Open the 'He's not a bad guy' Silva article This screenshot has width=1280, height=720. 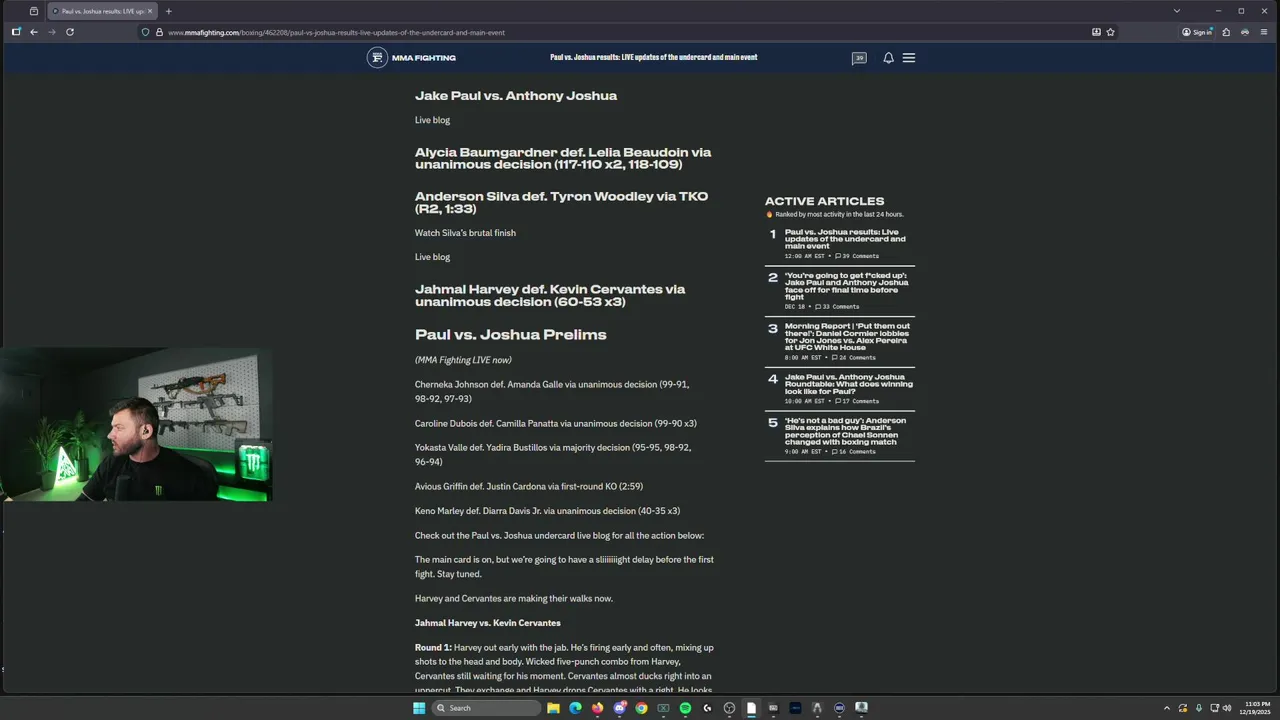tap(845, 431)
